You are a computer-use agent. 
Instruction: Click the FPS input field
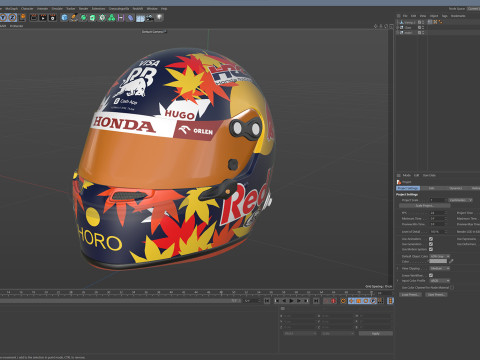click(438, 213)
